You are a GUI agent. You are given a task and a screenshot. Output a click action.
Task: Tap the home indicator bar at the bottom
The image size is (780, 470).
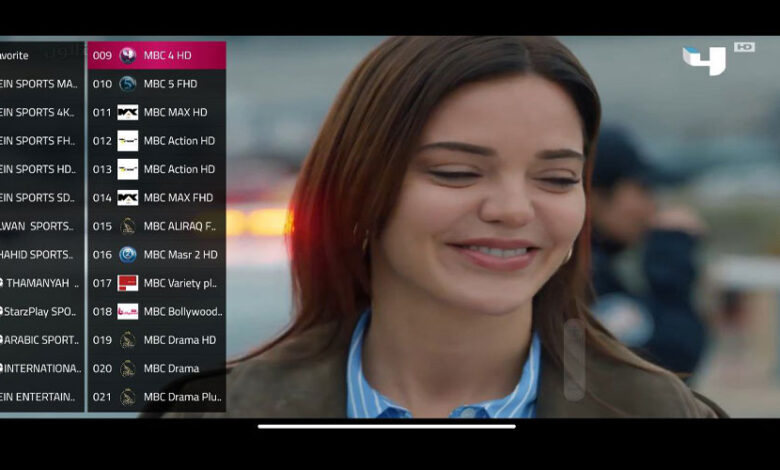(387, 427)
